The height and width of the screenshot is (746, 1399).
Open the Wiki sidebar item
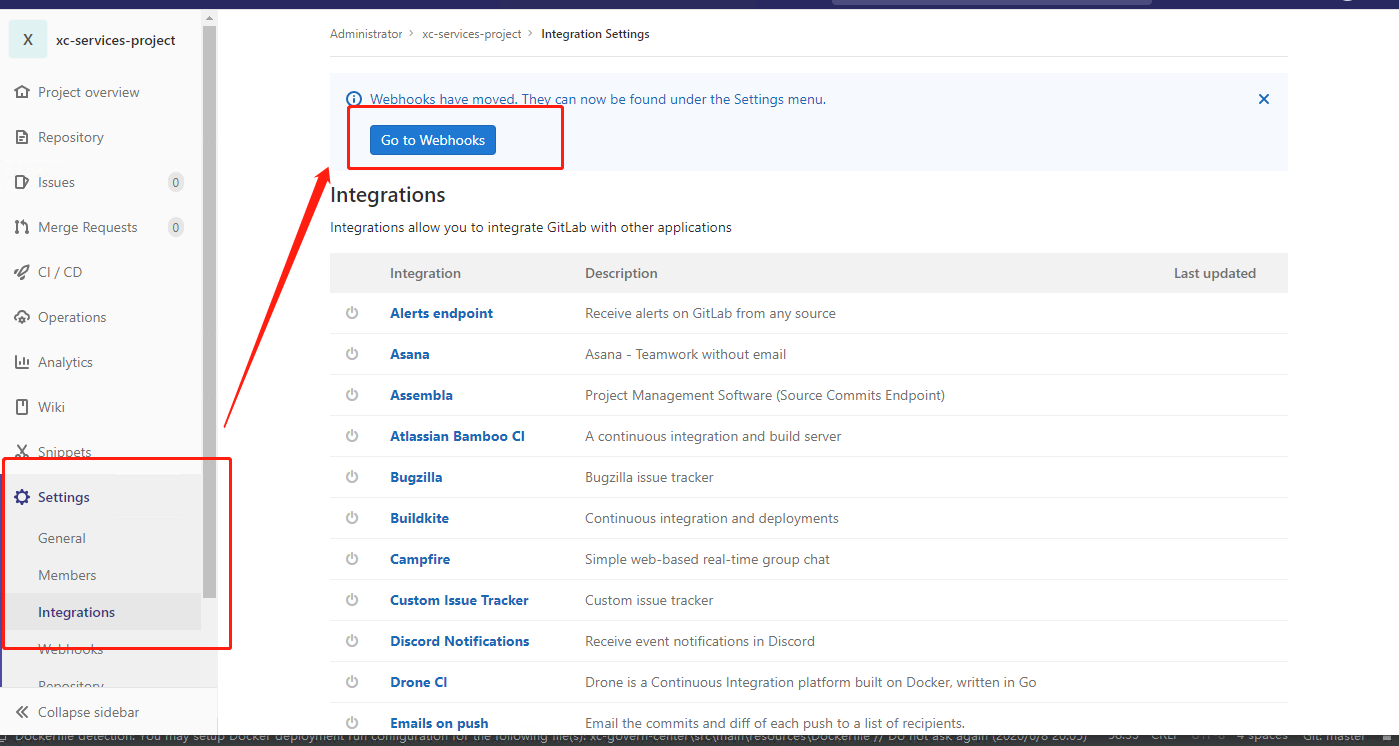point(51,407)
